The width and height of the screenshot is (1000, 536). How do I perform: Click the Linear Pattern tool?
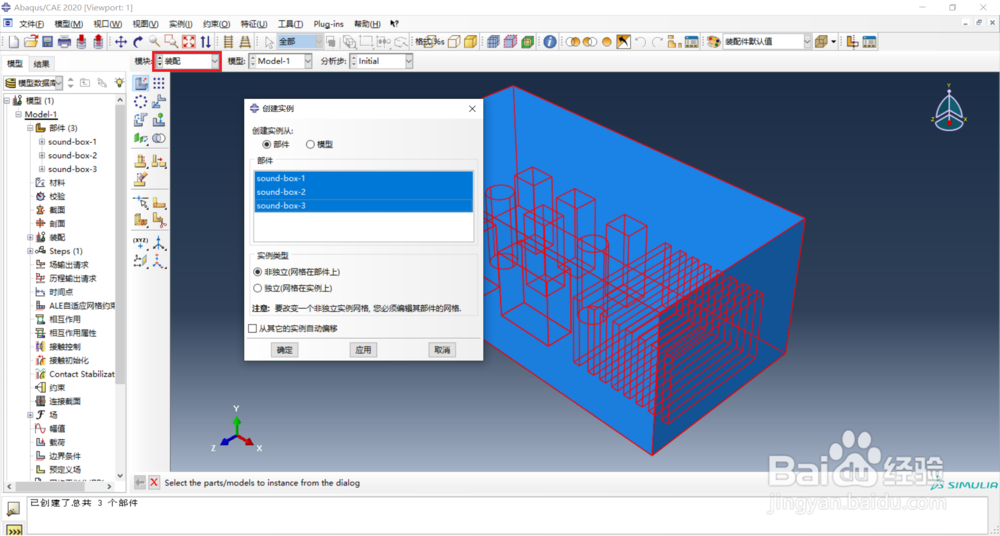pos(159,83)
